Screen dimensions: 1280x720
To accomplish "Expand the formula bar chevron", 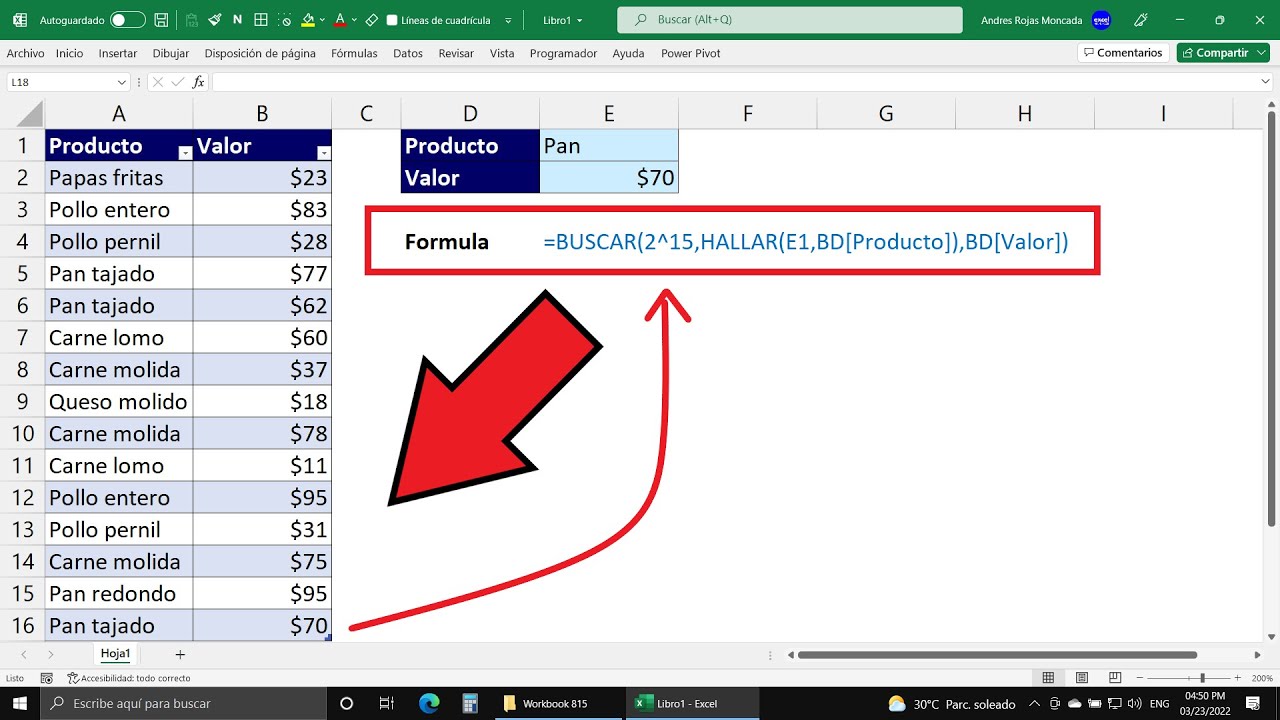I will pos(1266,82).
